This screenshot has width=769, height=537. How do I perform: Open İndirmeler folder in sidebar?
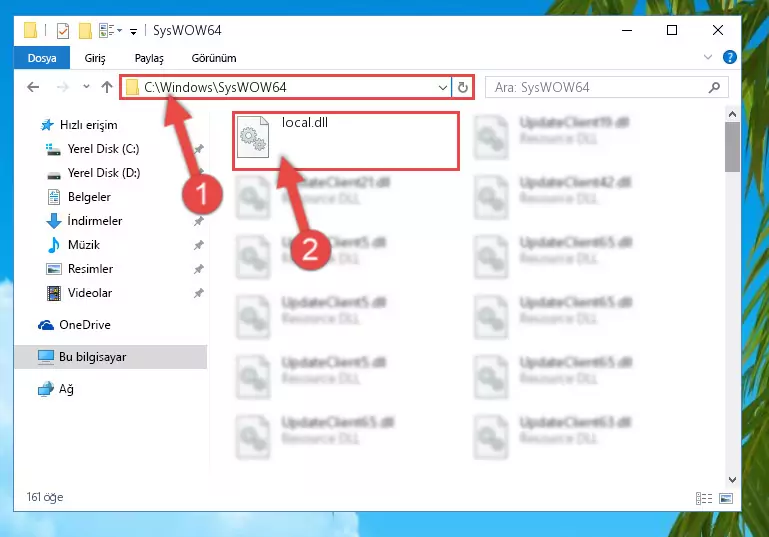point(95,221)
